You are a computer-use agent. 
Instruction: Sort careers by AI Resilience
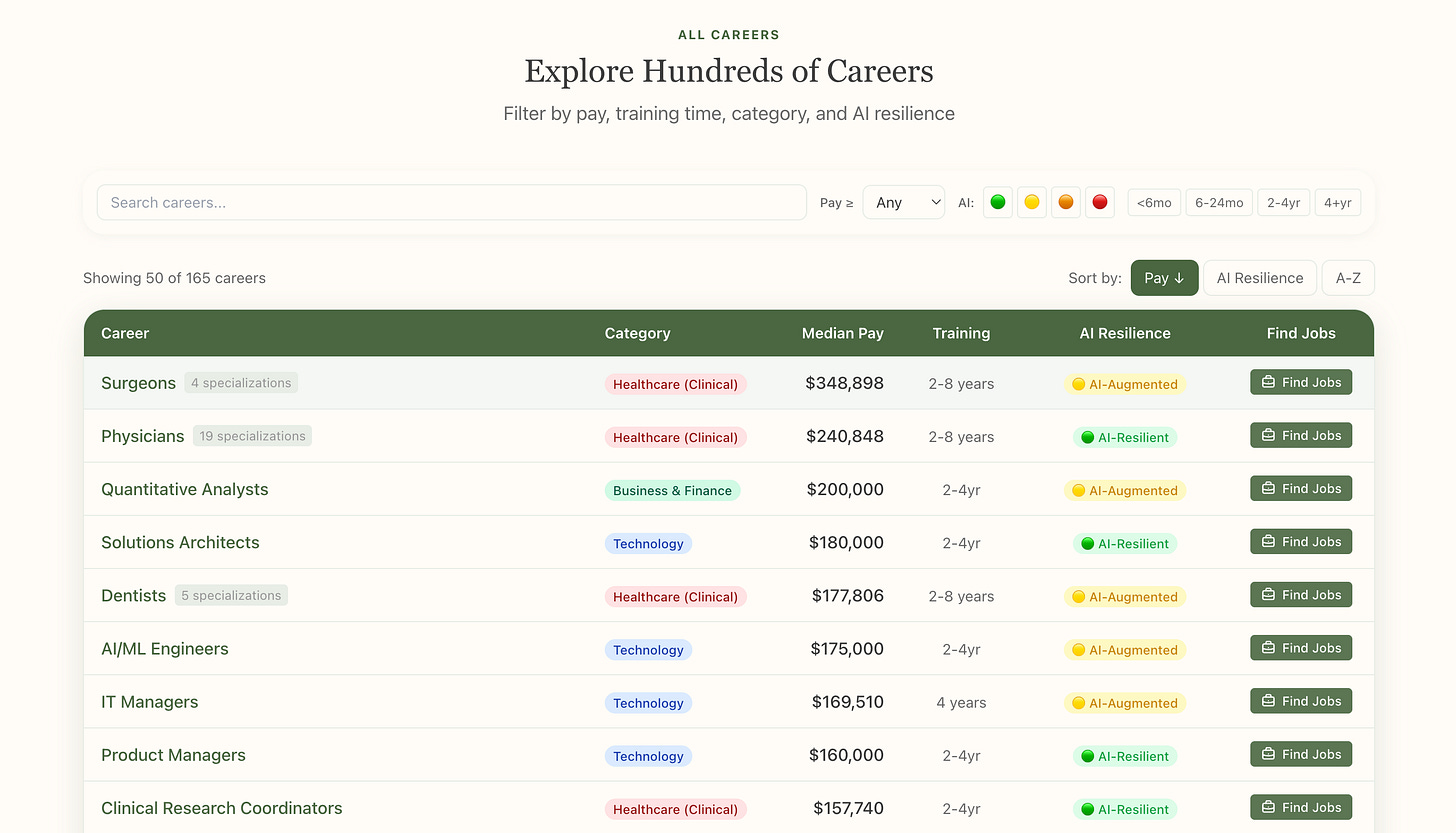point(1260,278)
